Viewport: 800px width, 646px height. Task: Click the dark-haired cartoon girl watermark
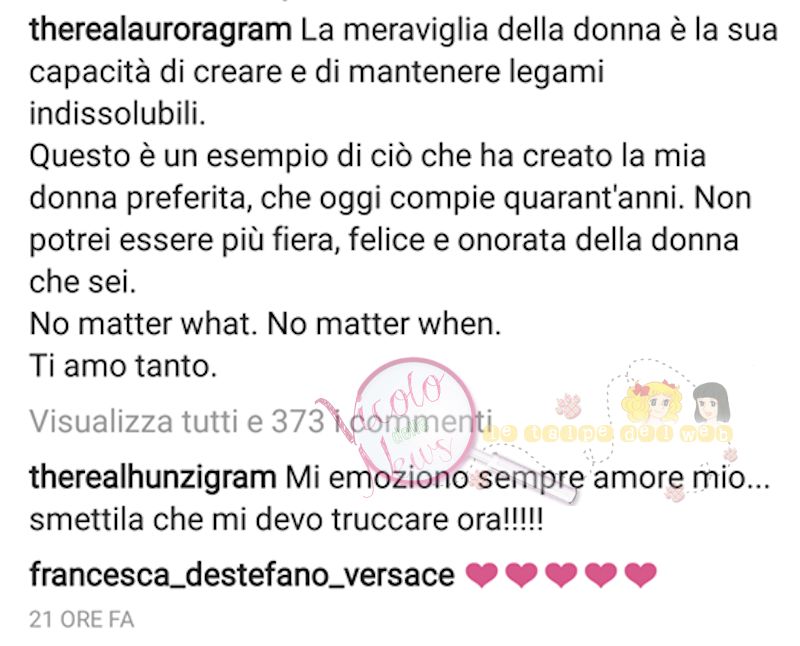point(711,402)
